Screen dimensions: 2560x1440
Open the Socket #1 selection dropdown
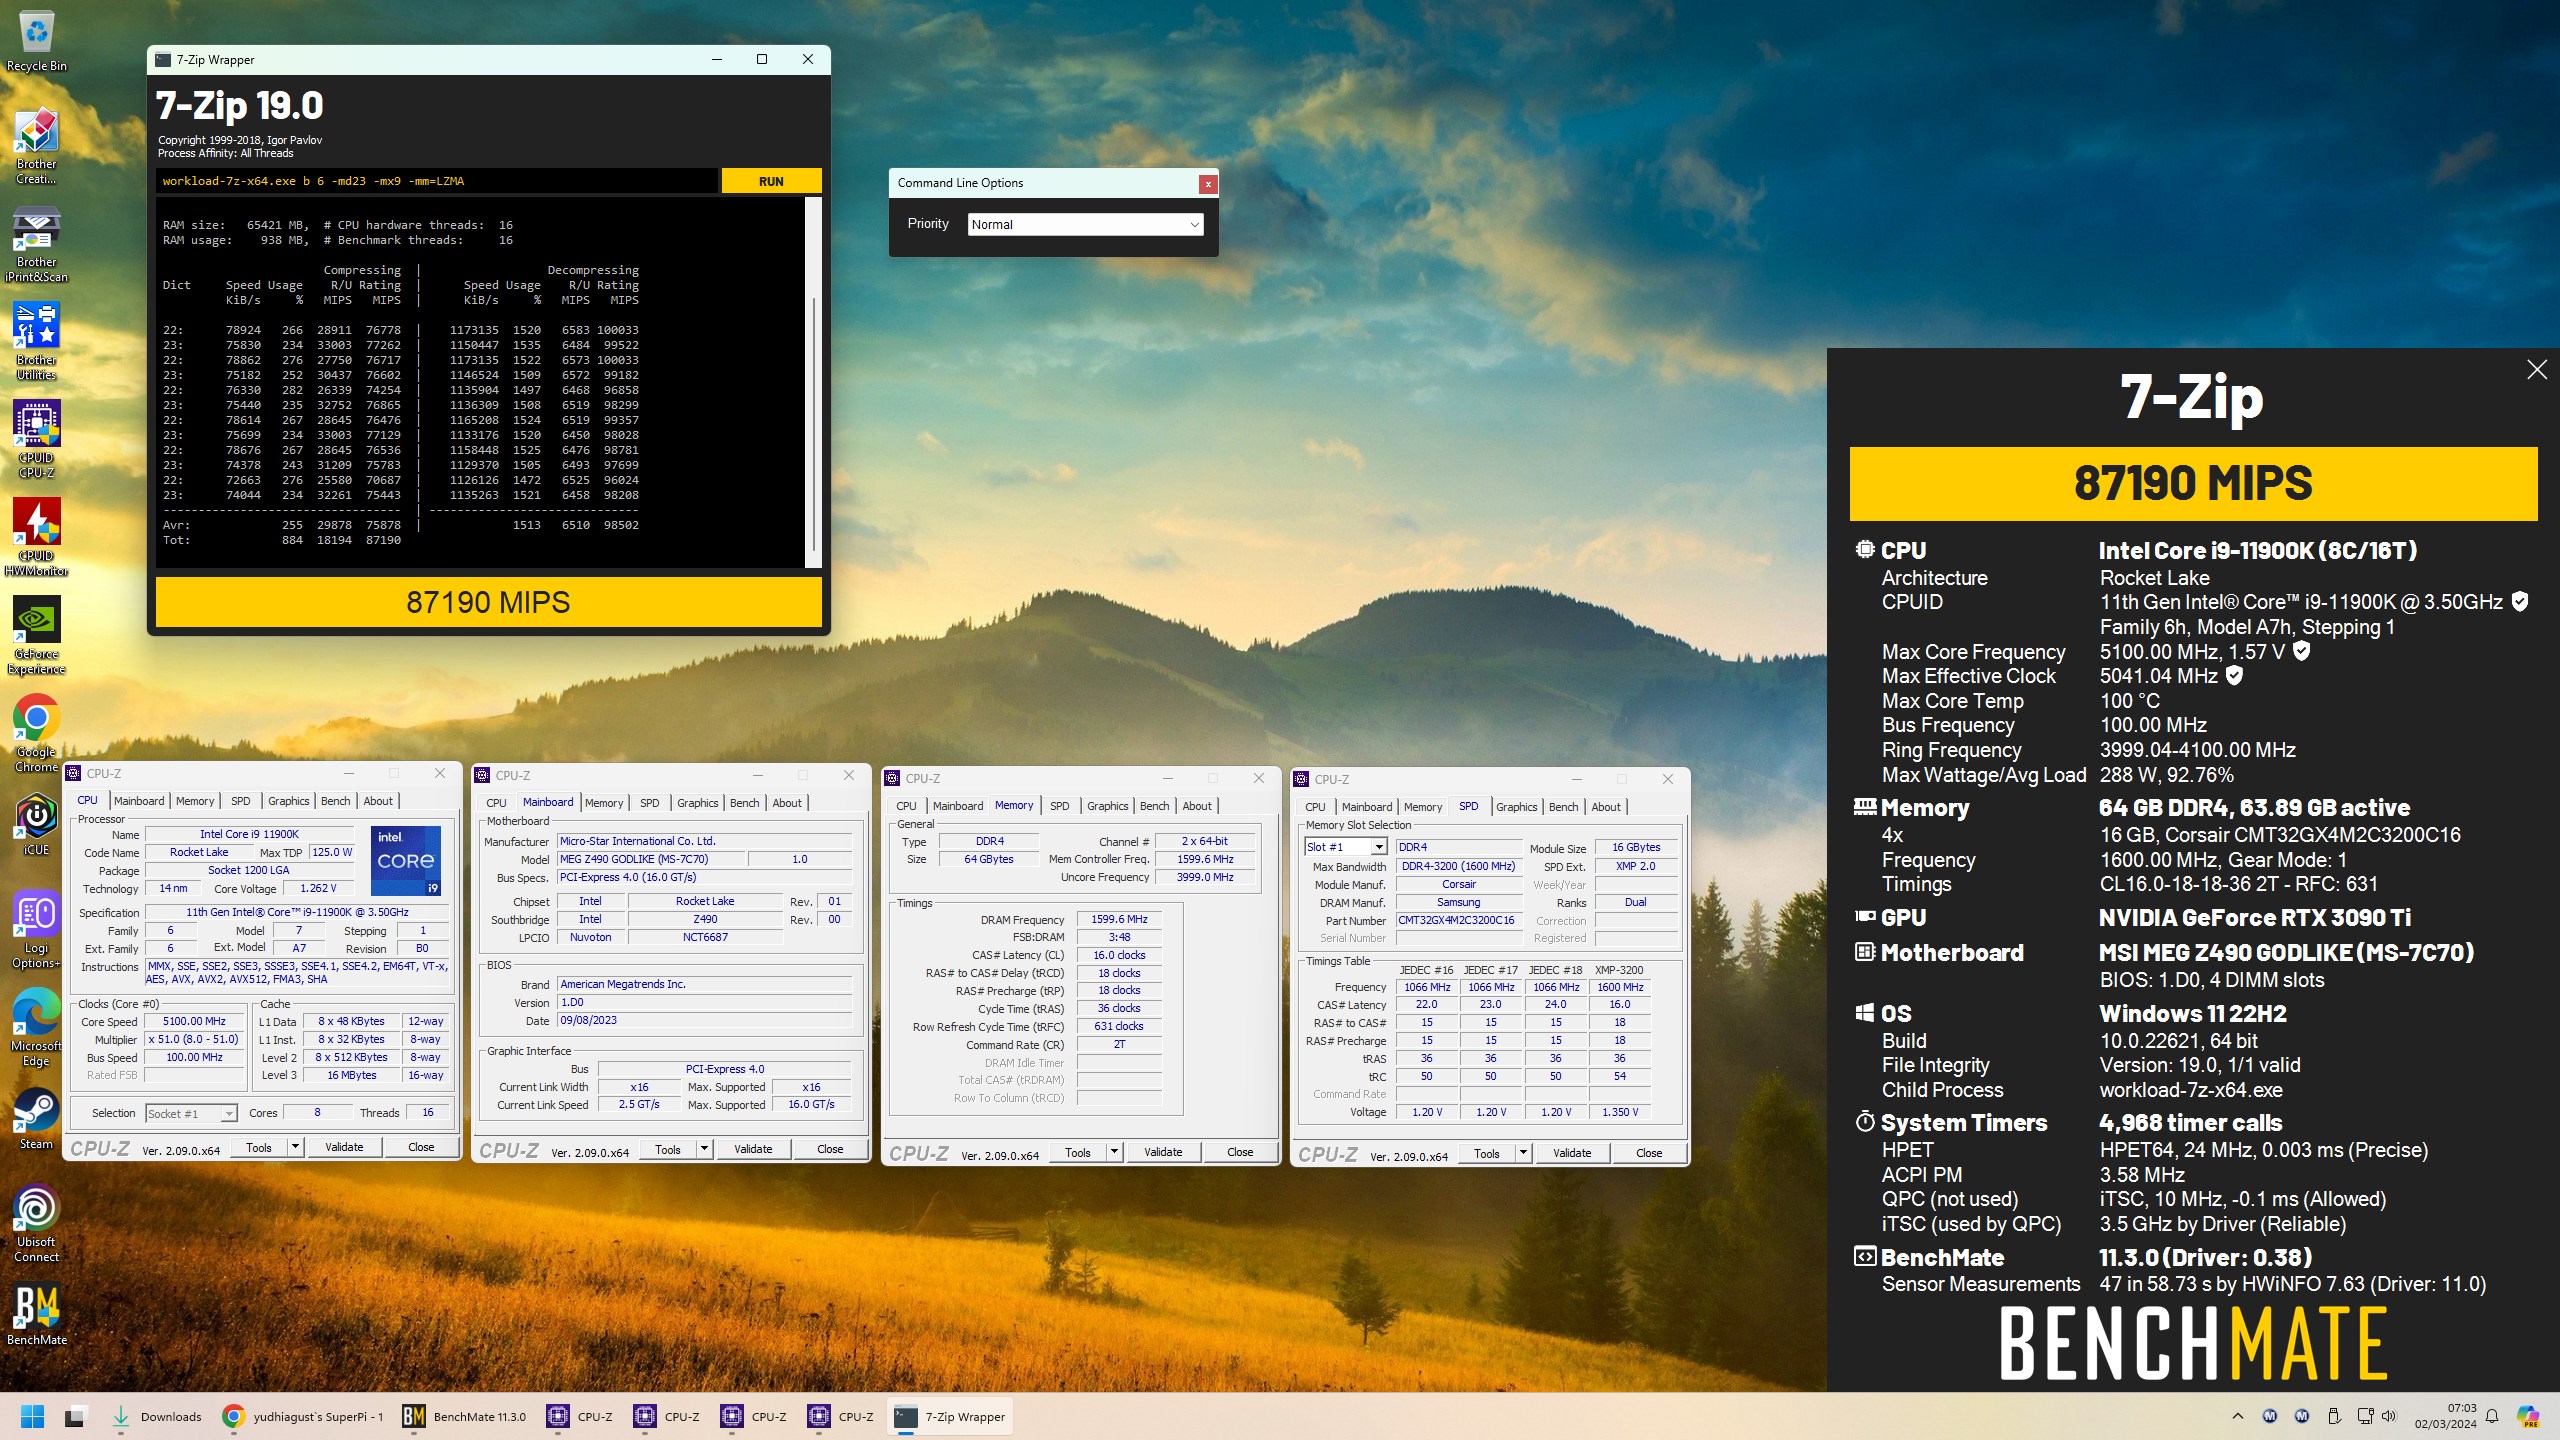click(190, 1113)
